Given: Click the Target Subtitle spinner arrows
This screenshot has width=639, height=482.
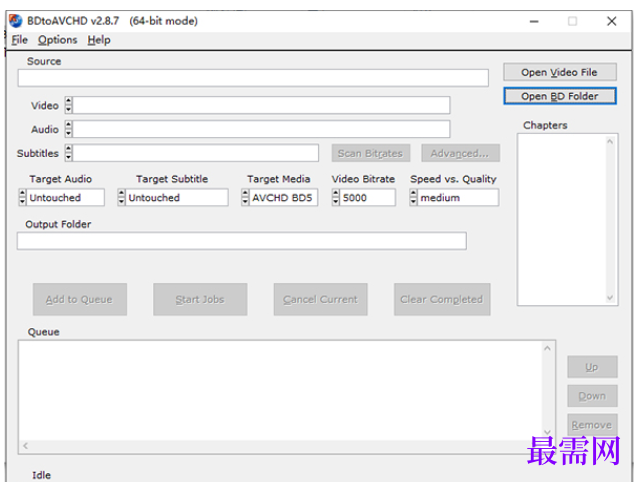Looking at the screenshot, I should (121, 197).
